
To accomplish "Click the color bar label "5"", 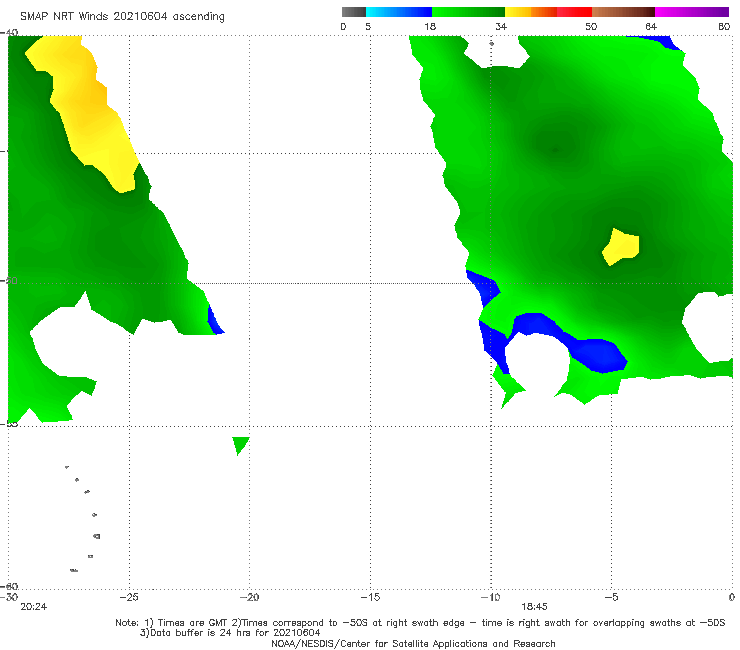I will (x=368, y=27).
